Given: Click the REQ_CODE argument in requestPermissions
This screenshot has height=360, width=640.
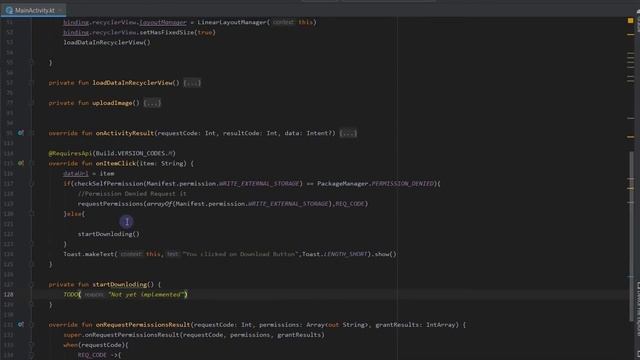Looking at the screenshot, I should pos(350,204).
